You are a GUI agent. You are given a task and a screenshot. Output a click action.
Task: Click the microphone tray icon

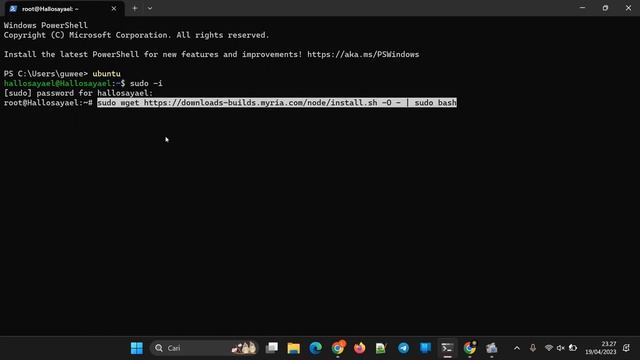click(x=533, y=348)
